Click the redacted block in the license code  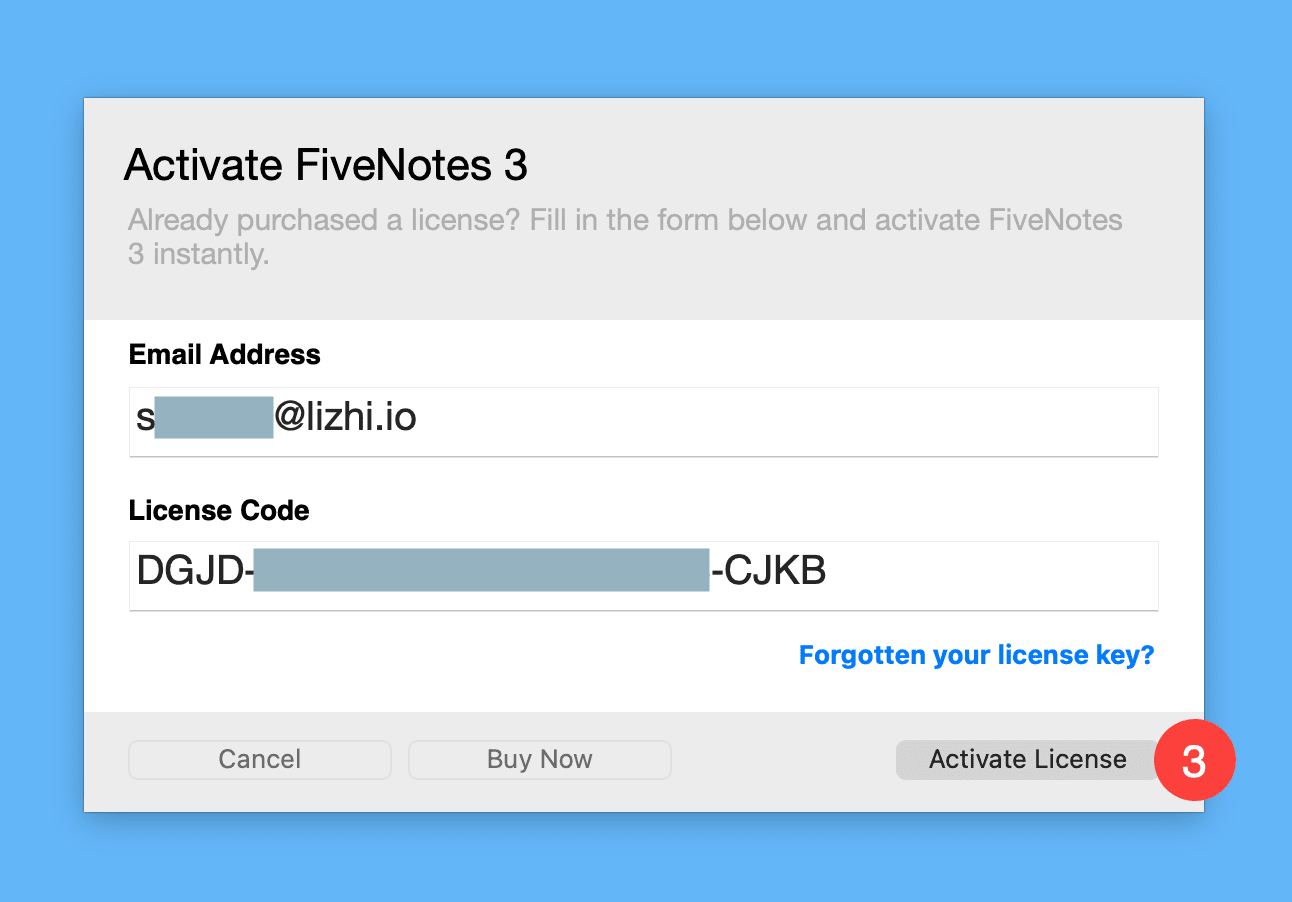(481, 571)
